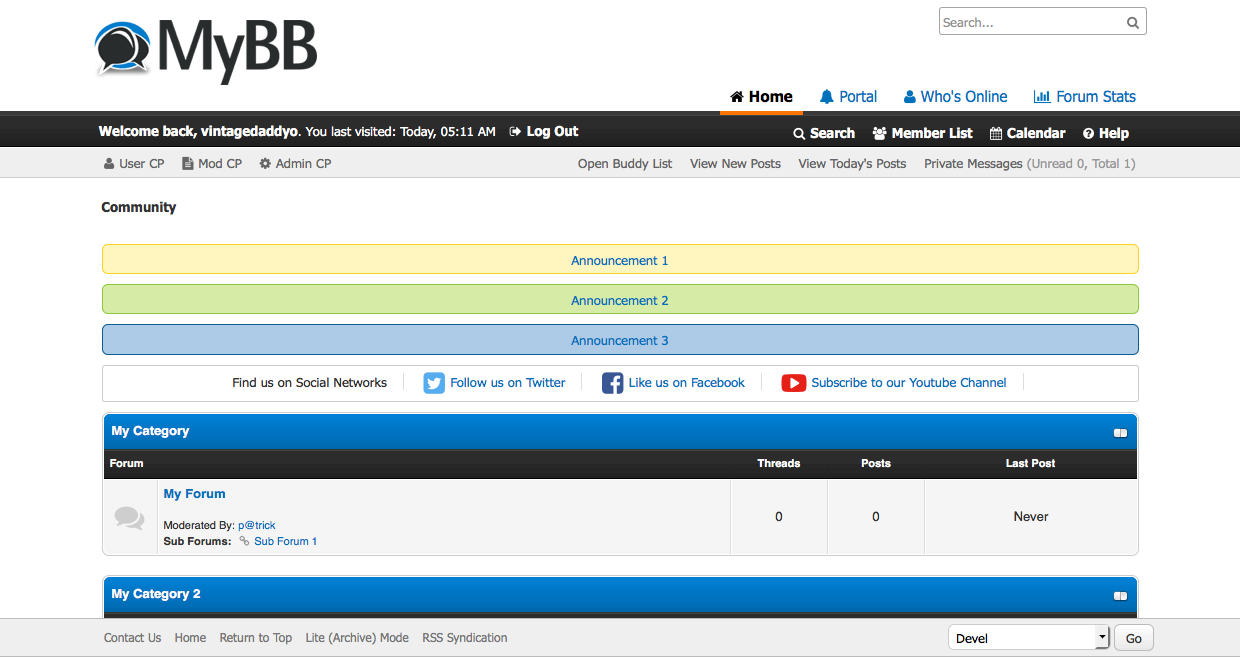Click View New Posts
This screenshot has height=657, width=1240.
735,163
